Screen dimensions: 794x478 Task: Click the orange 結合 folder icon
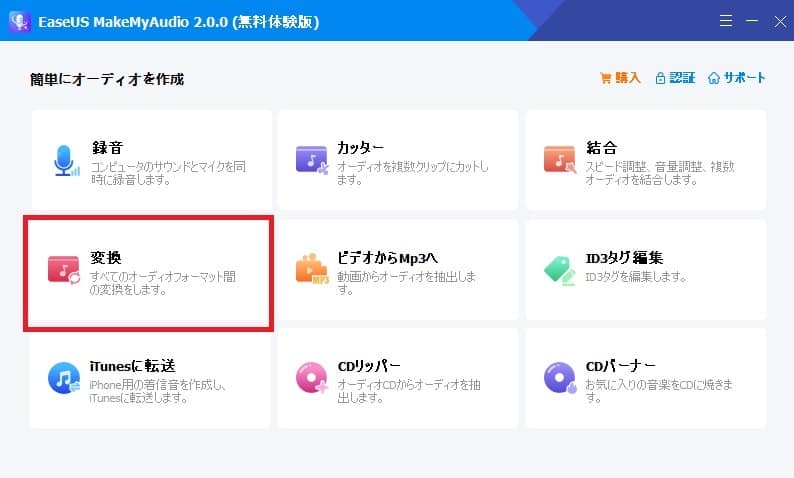click(x=560, y=160)
